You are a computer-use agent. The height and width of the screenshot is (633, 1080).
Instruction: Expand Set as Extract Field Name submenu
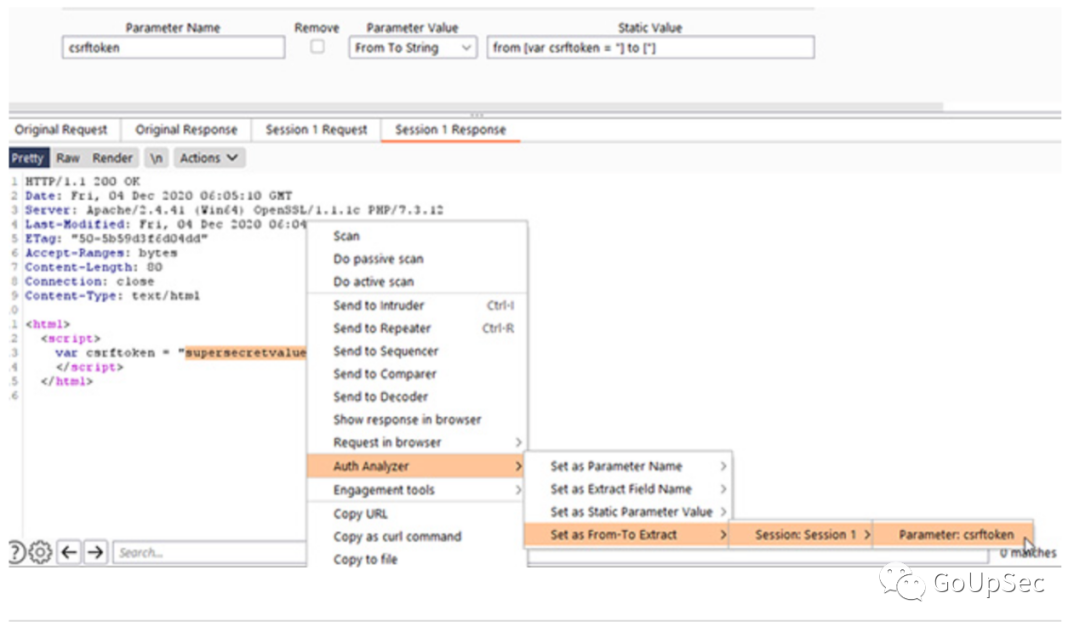click(628, 489)
